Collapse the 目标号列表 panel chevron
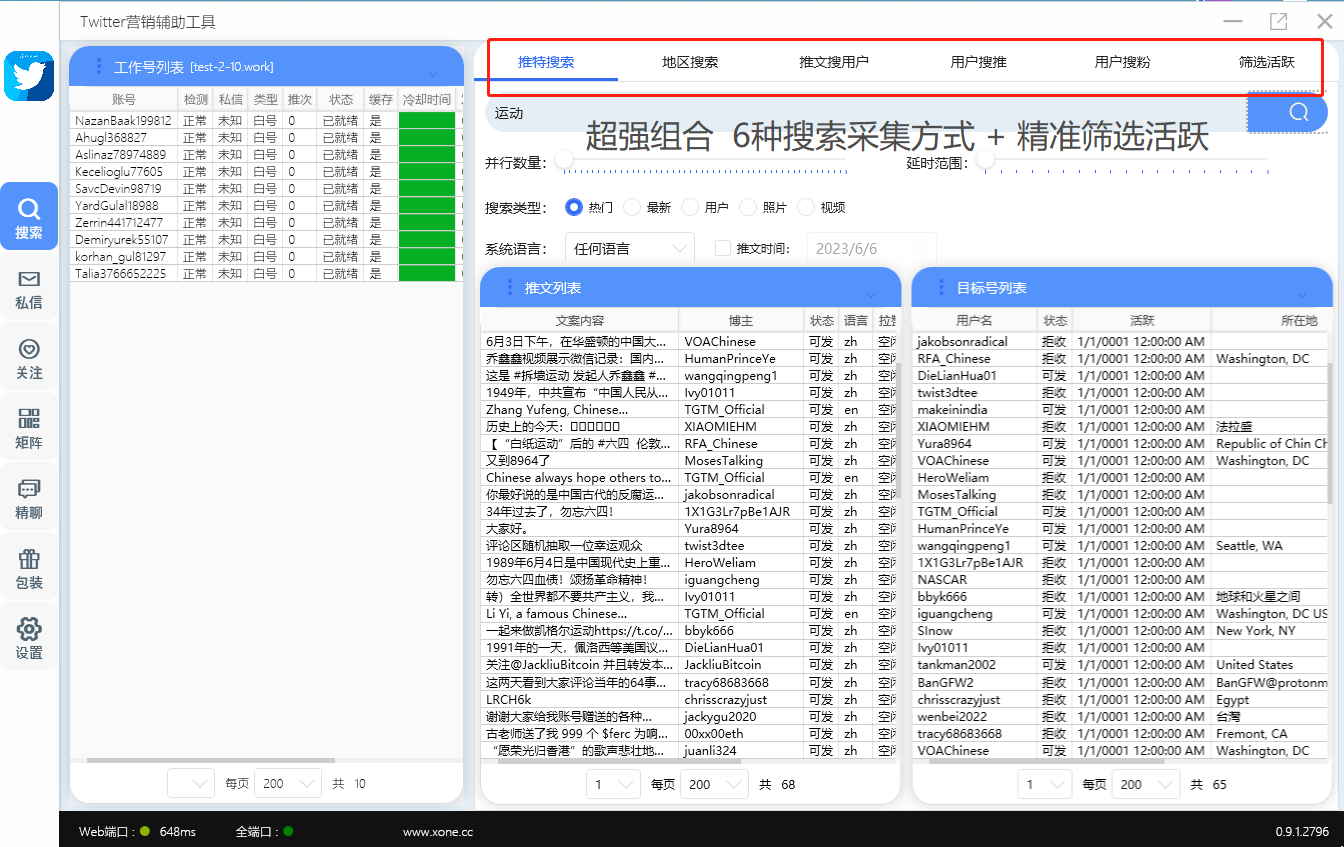The width and height of the screenshot is (1344, 847). pos(1302,295)
